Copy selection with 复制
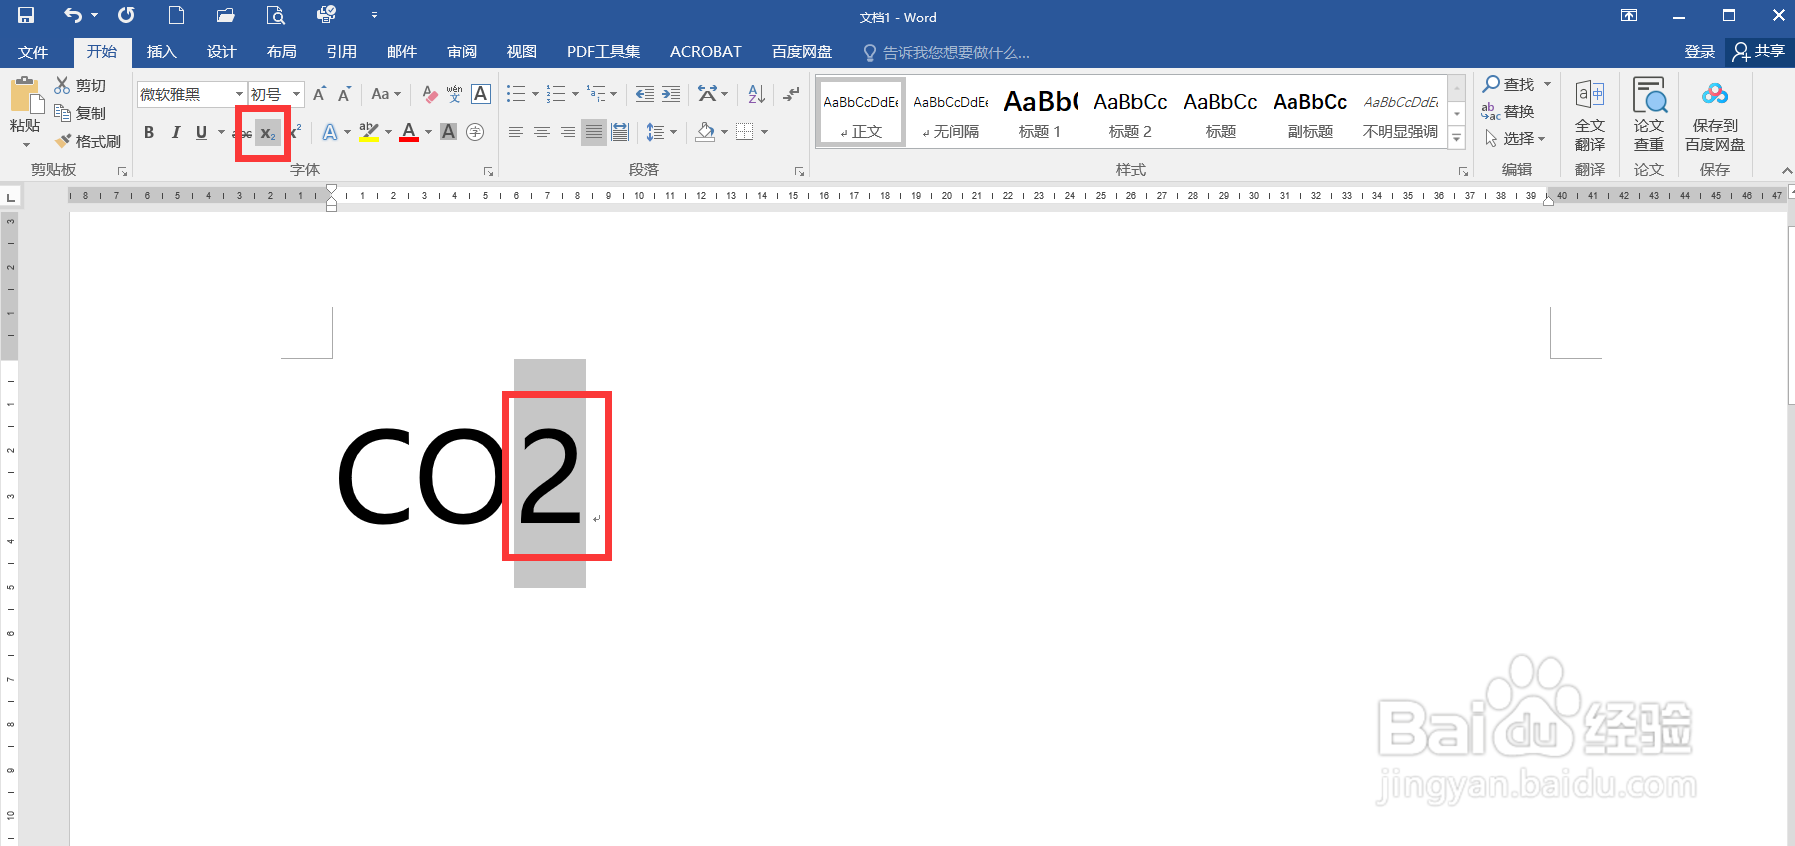1795x846 pixels. coord(80,113)
